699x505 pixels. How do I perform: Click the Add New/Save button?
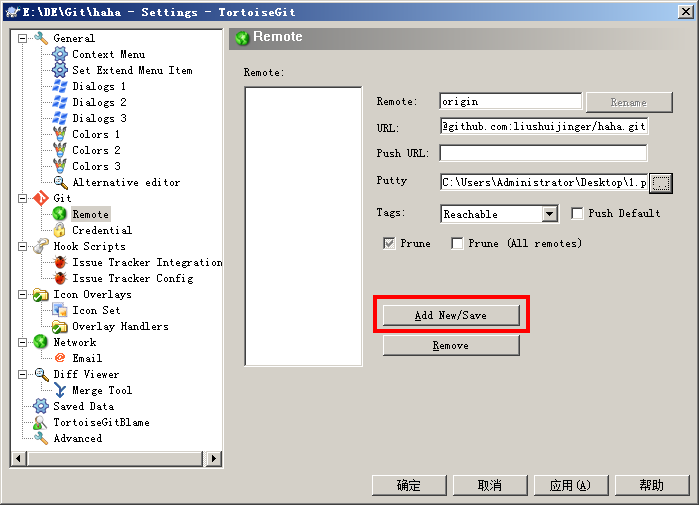coord(451,315)
